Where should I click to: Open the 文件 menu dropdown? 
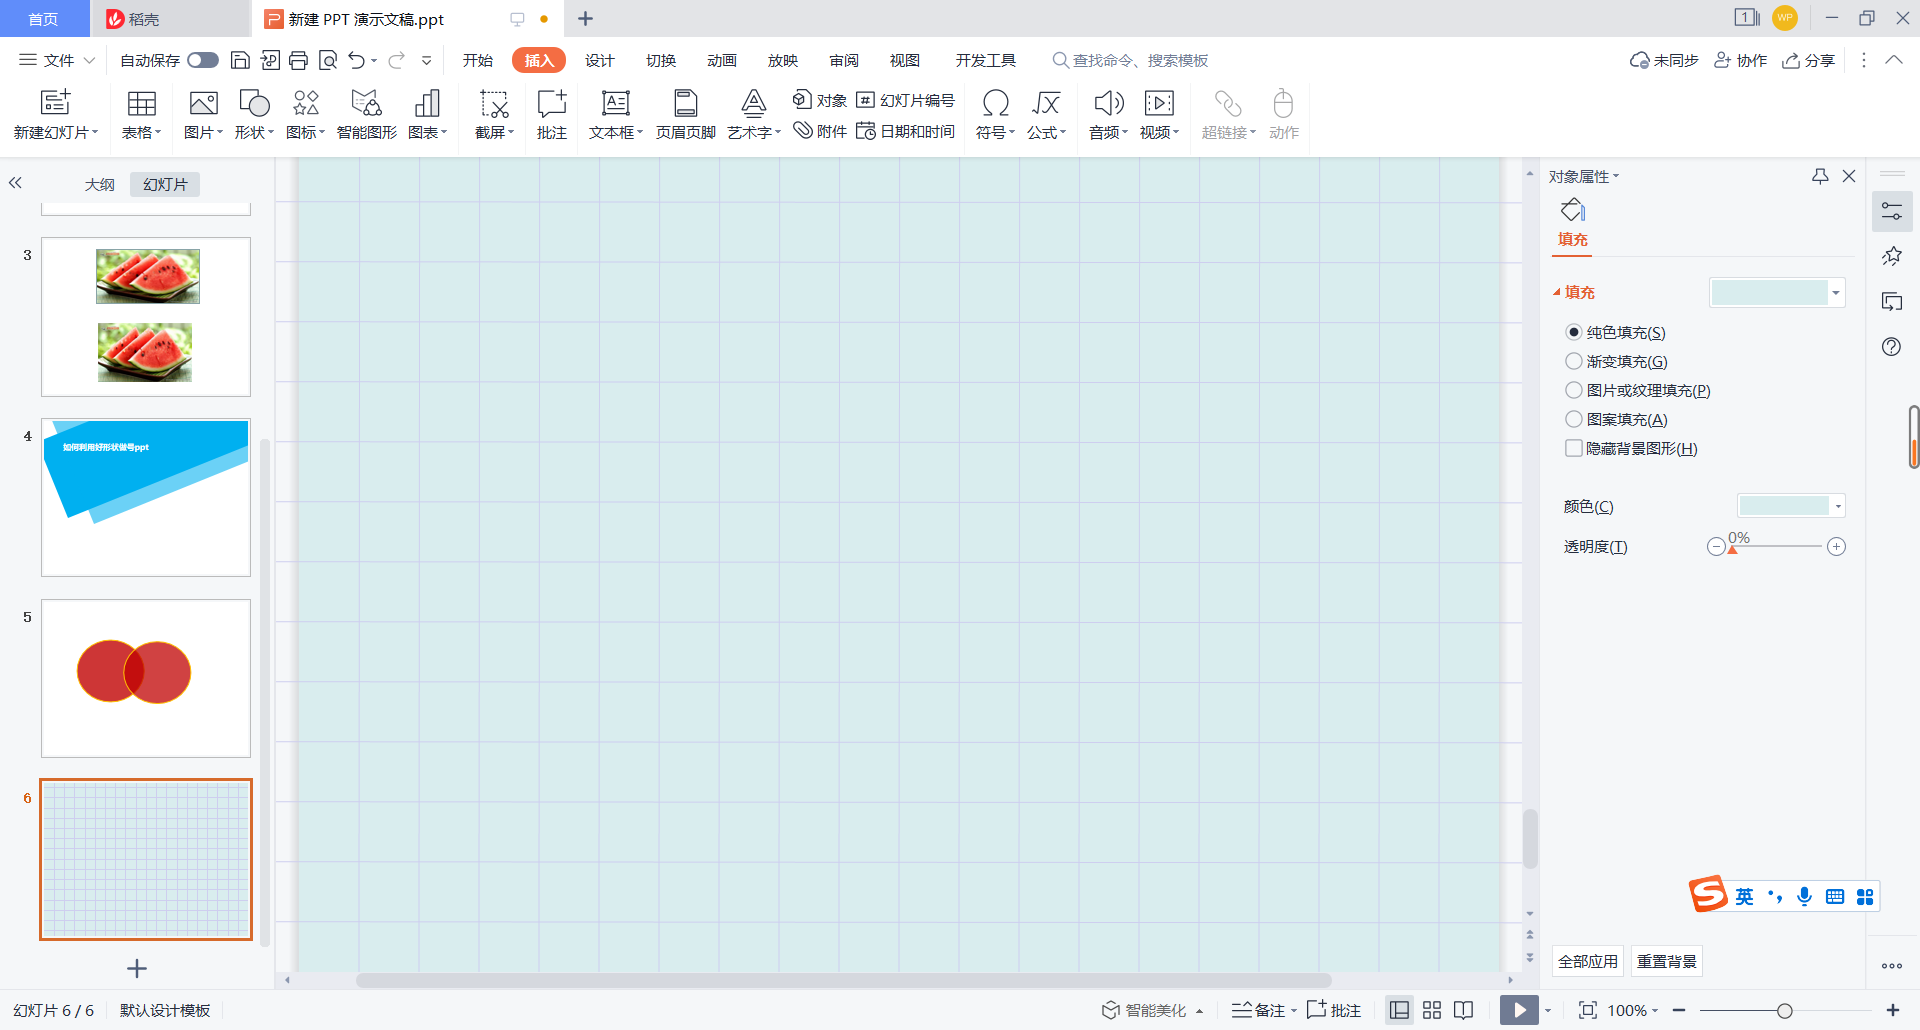[57, 60]
